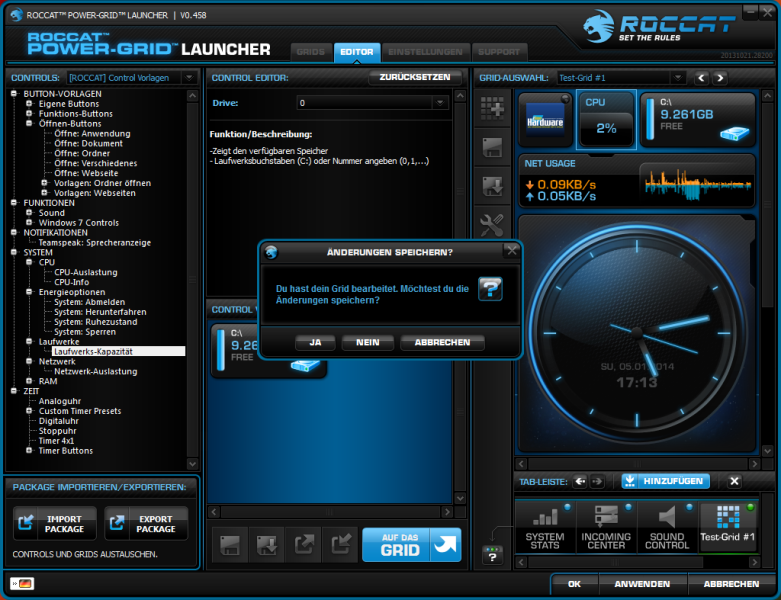The height and width of the screenshot is (600, 781).
Task: Select the Test-Grid #1 tab in tab bar
Action: 728,527
